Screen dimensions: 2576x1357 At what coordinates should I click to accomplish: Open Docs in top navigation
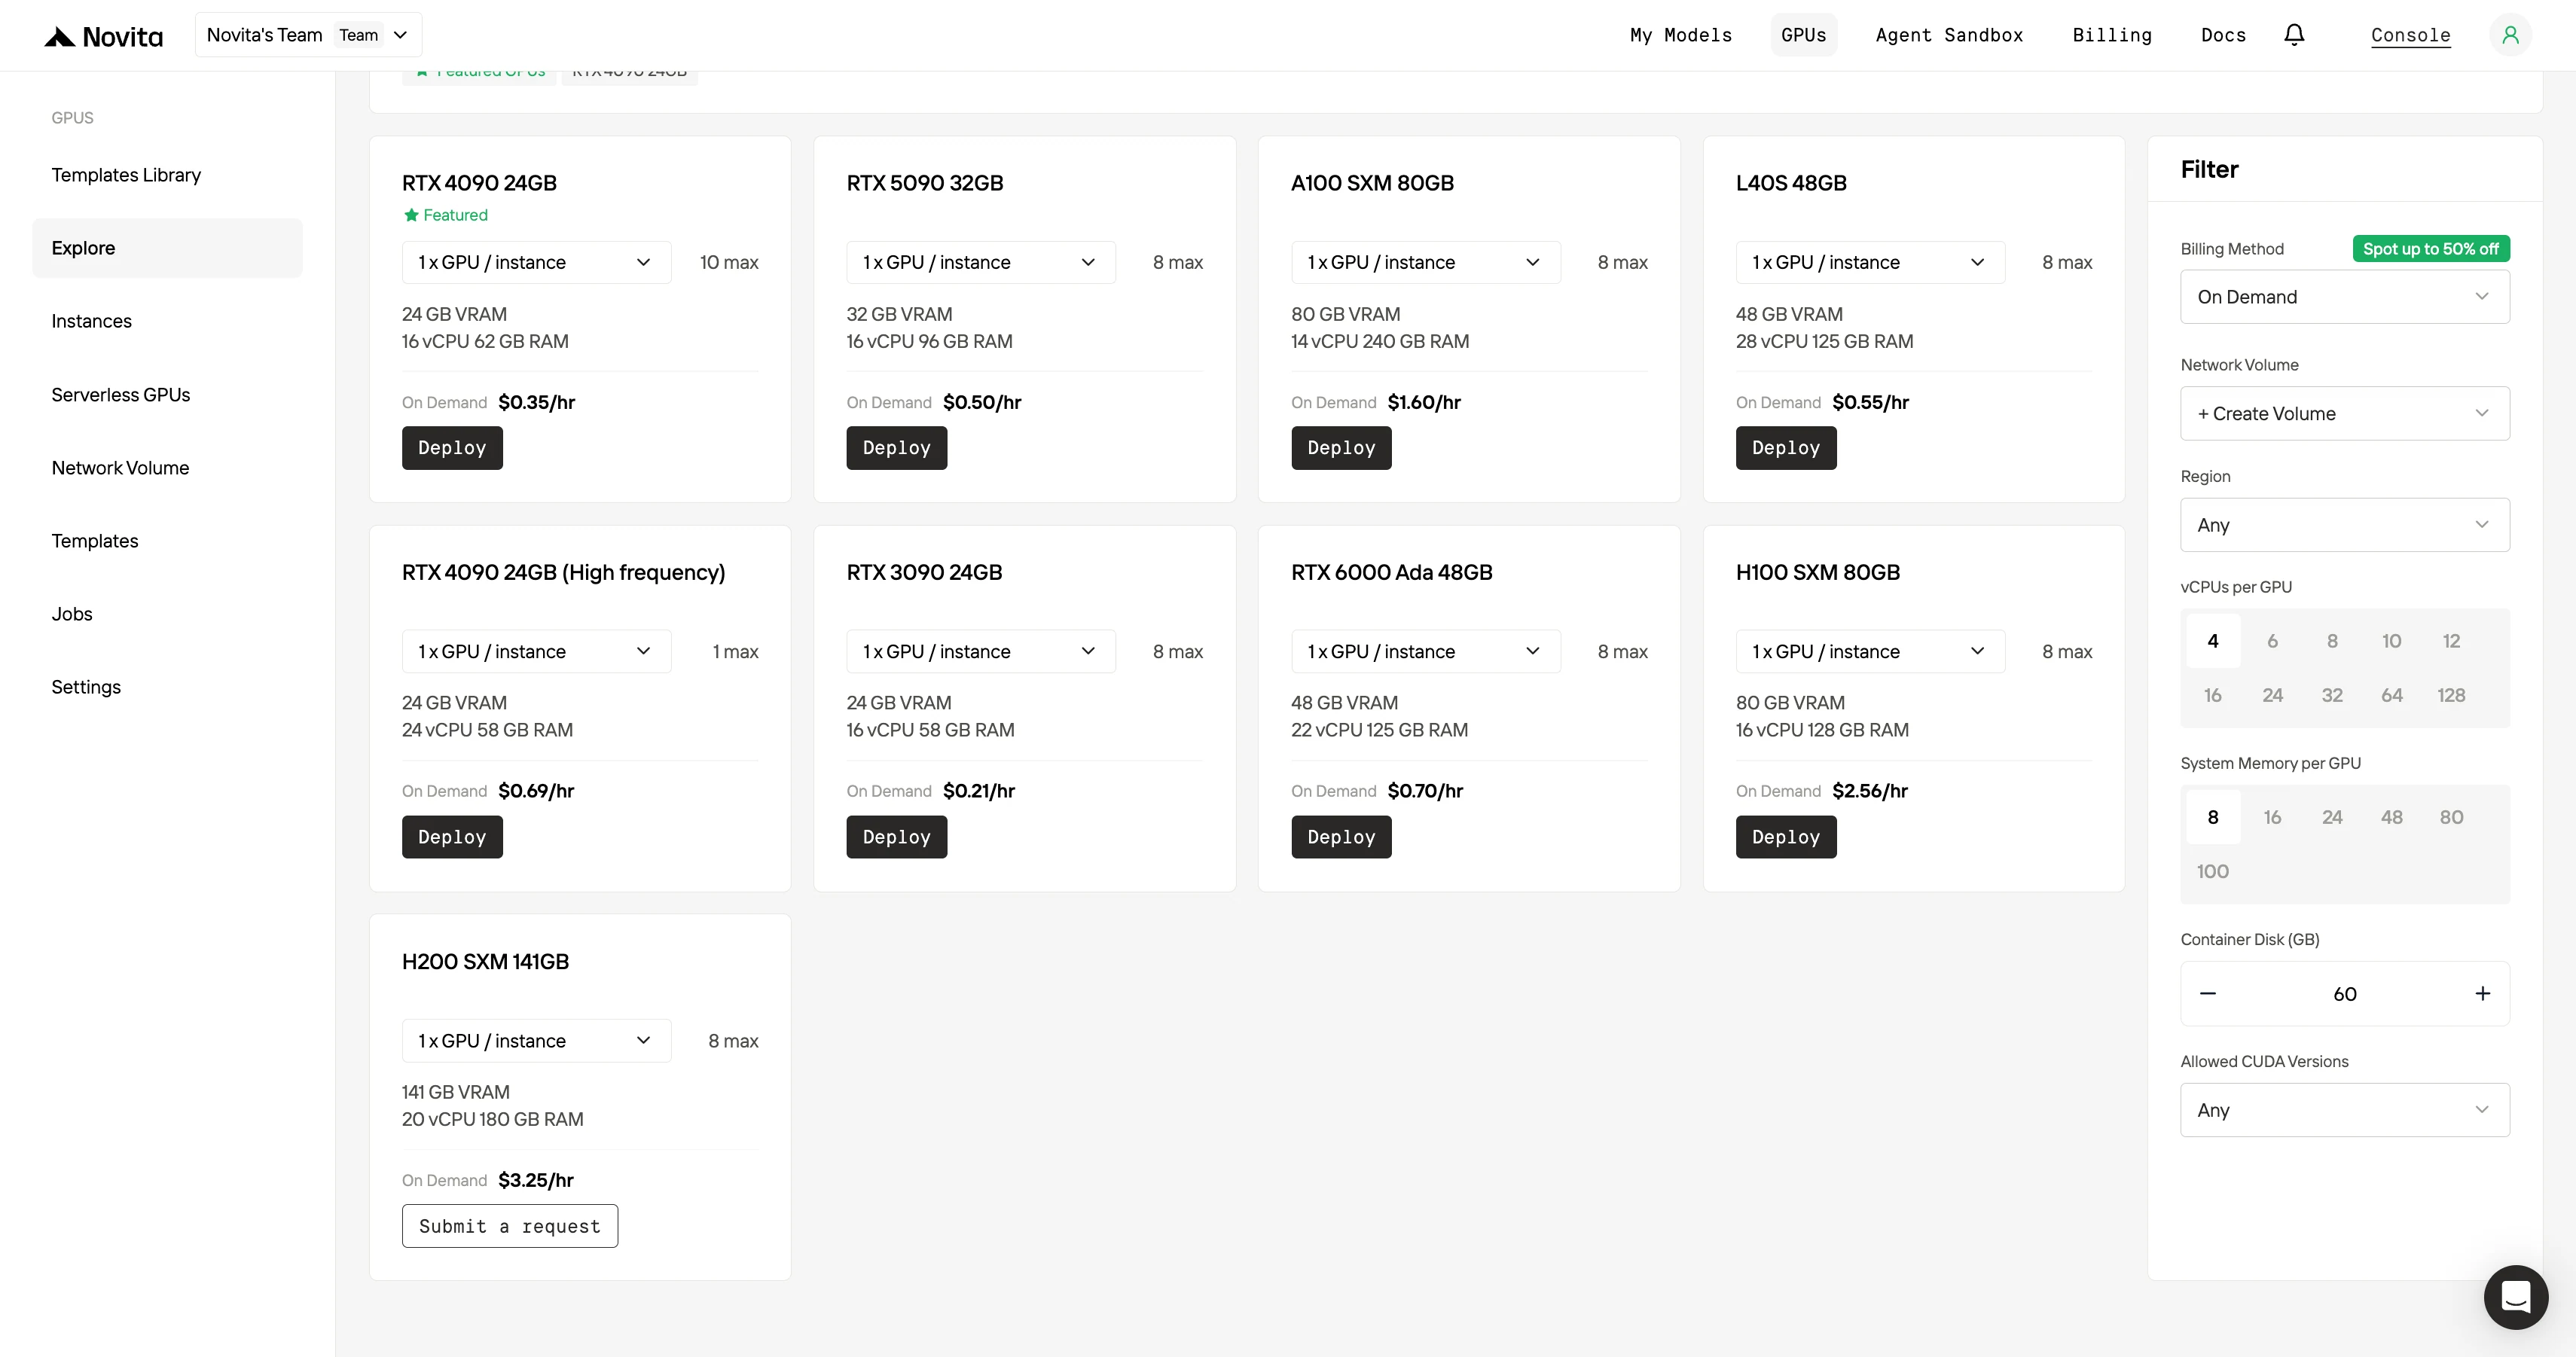2223,35
